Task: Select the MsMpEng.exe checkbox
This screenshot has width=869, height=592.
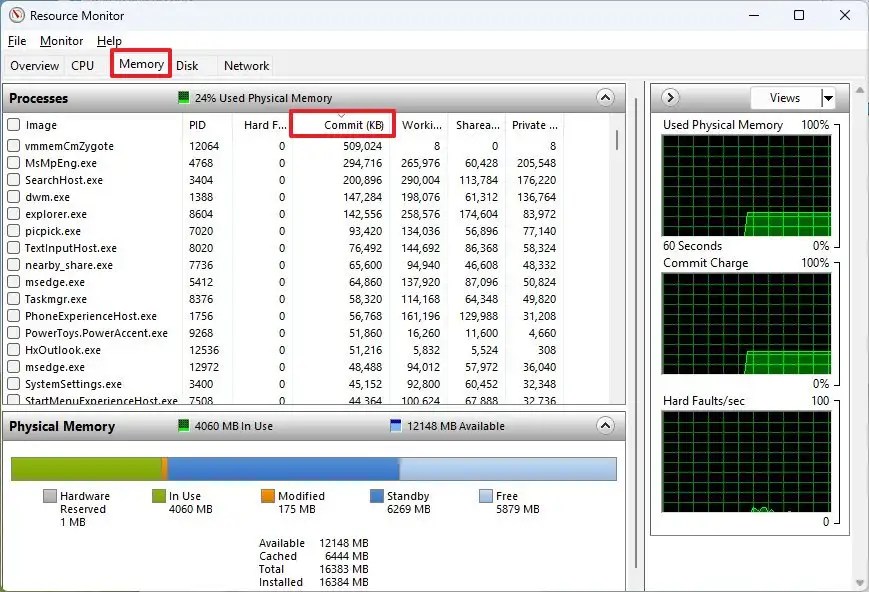Action: coord(13,163)
